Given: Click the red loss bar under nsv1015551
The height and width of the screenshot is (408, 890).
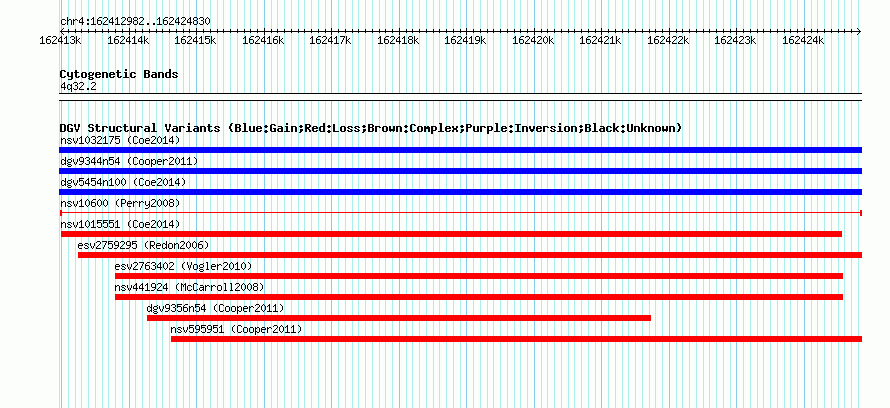Looking at the screenshot, I should point(451,234).
